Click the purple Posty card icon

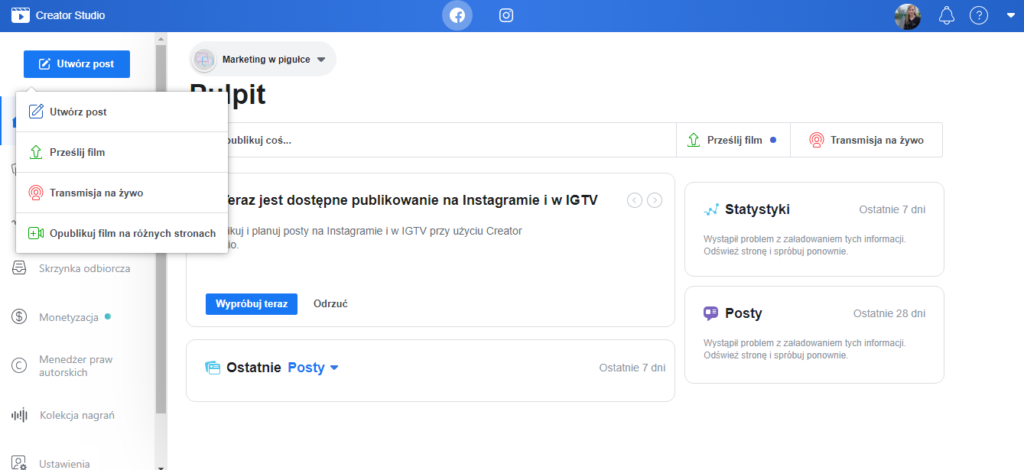pos(711,313)
